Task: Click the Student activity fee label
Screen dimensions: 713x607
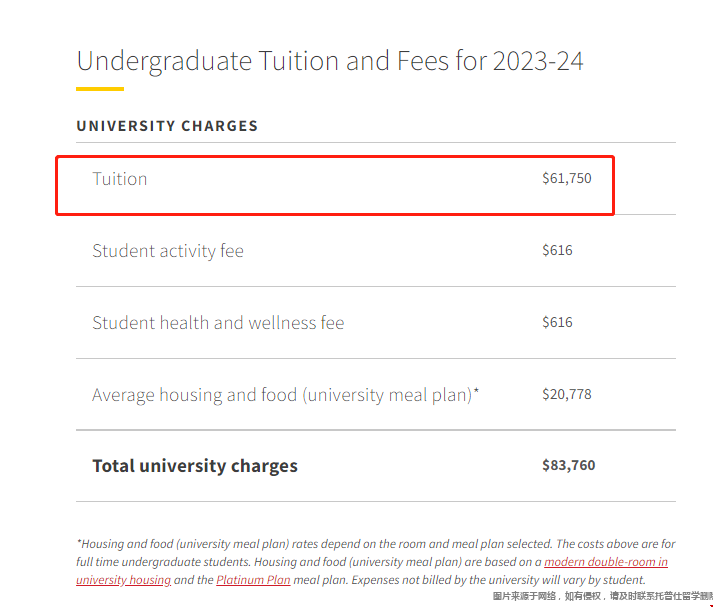Action: click(x=168, y=251)
